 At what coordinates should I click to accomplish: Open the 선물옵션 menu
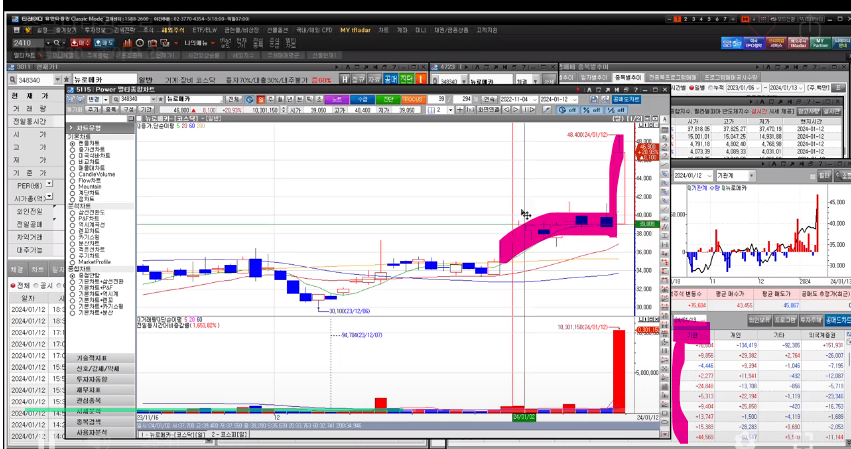[277, 30]
